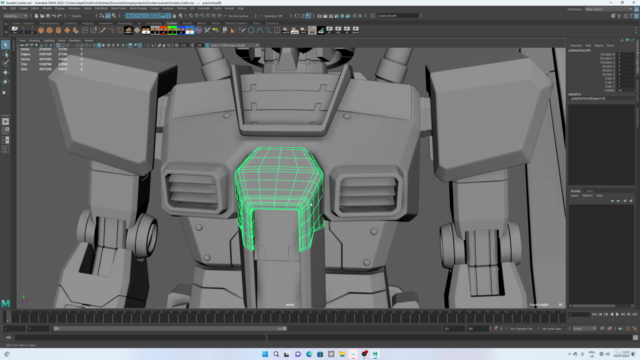The width and height of the screenshot is (640, 360).
Task: Open the Modeling menu set dropdown
Action: click(15, 16)
